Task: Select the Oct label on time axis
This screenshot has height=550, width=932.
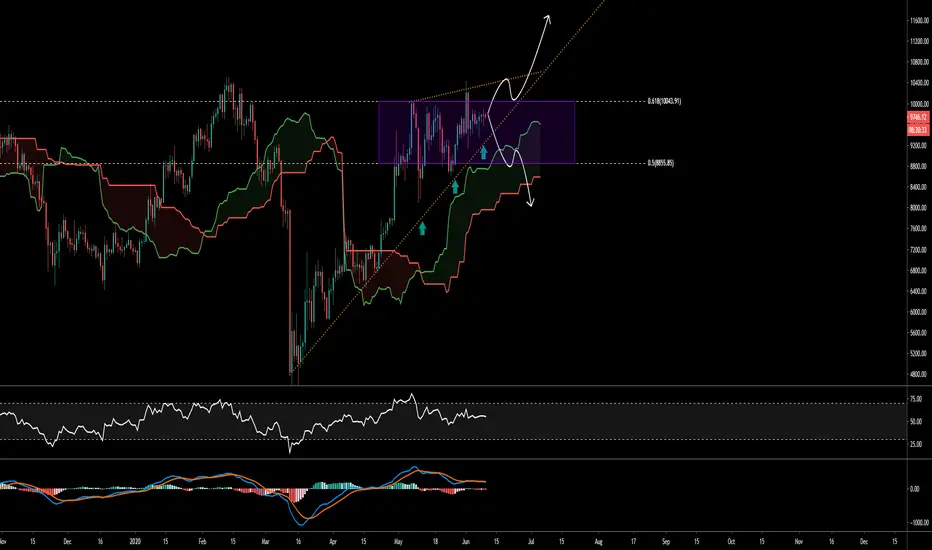Action: [x=731, y=542]
